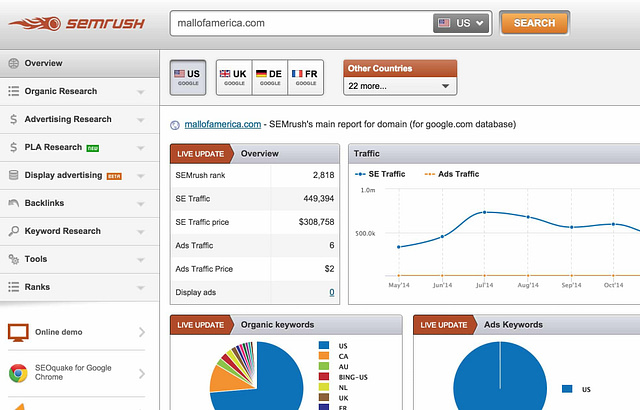Open Advertising Research in sidebar

click(79, 119)
